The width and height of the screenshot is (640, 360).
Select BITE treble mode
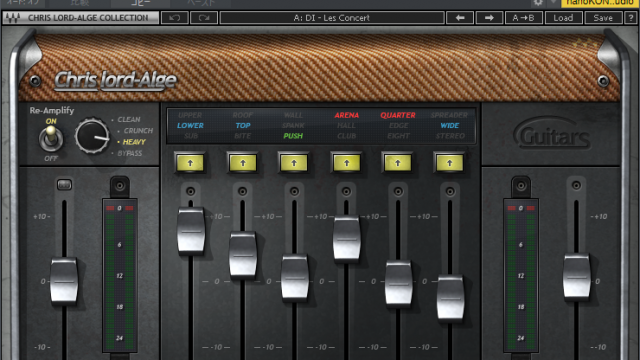click(x=242, y=136)
